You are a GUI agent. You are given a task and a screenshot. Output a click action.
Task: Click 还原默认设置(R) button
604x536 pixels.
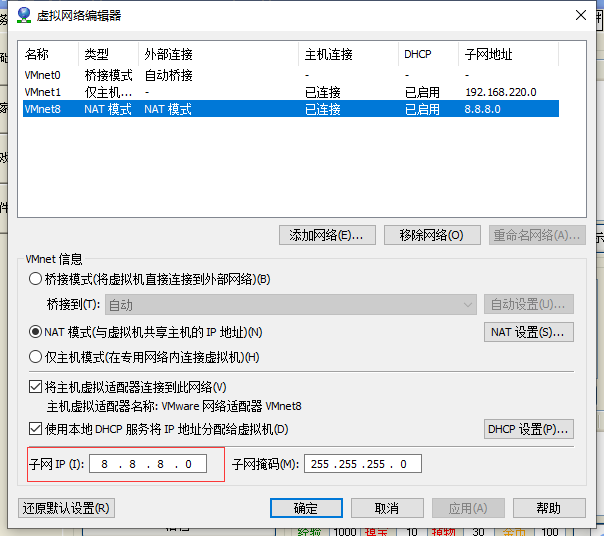point(66,508)
